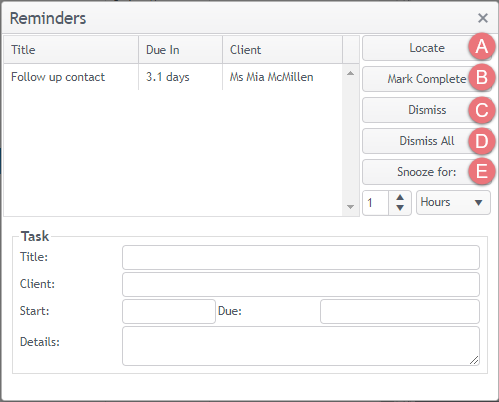Dismiss all reminders
The width and height of the screenshot is (499, 402).
click(427, 141)
